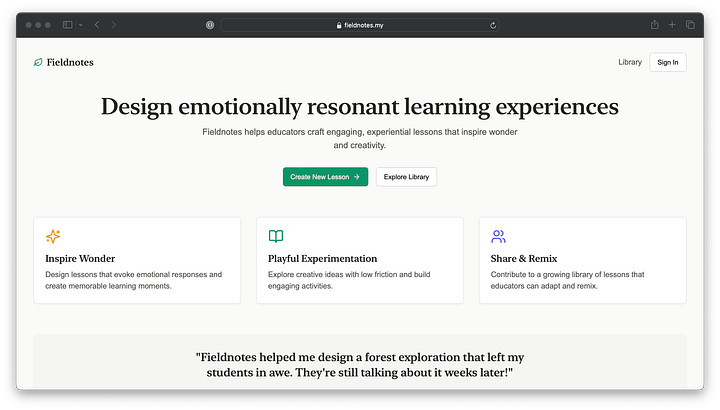Image resolution: width=720 pixels, height=410 pixels.
Task: Click the green open book icon
Action: (276, 236)
